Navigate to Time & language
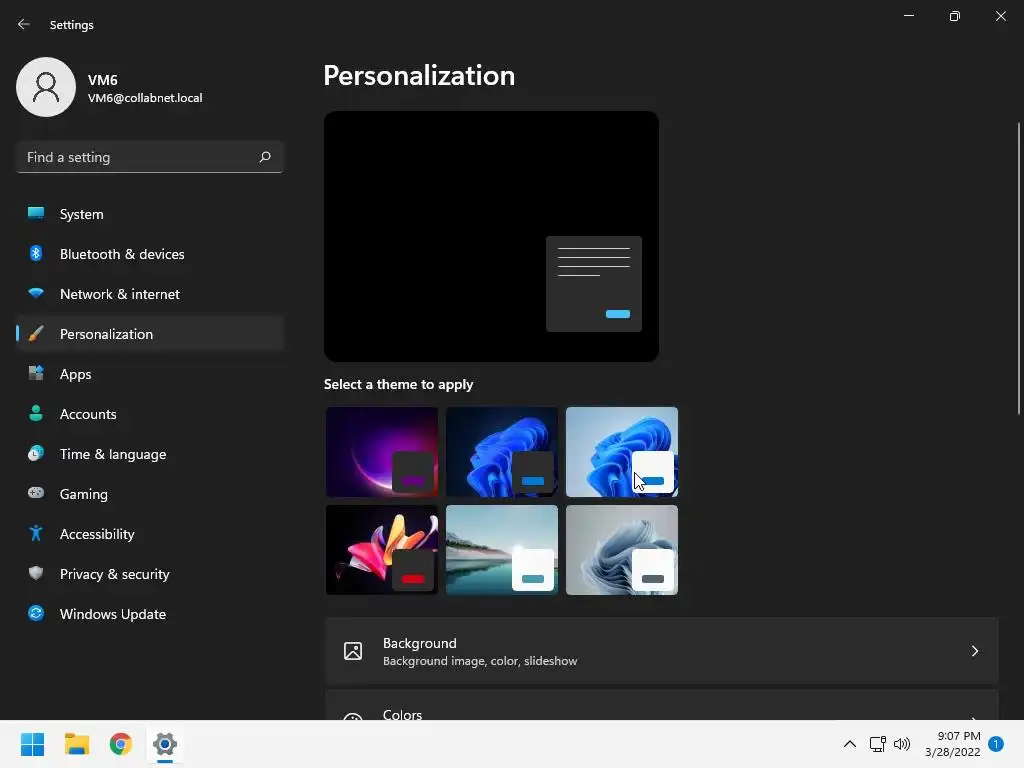This screenshot has width=1024, height=768. point(150,454)
